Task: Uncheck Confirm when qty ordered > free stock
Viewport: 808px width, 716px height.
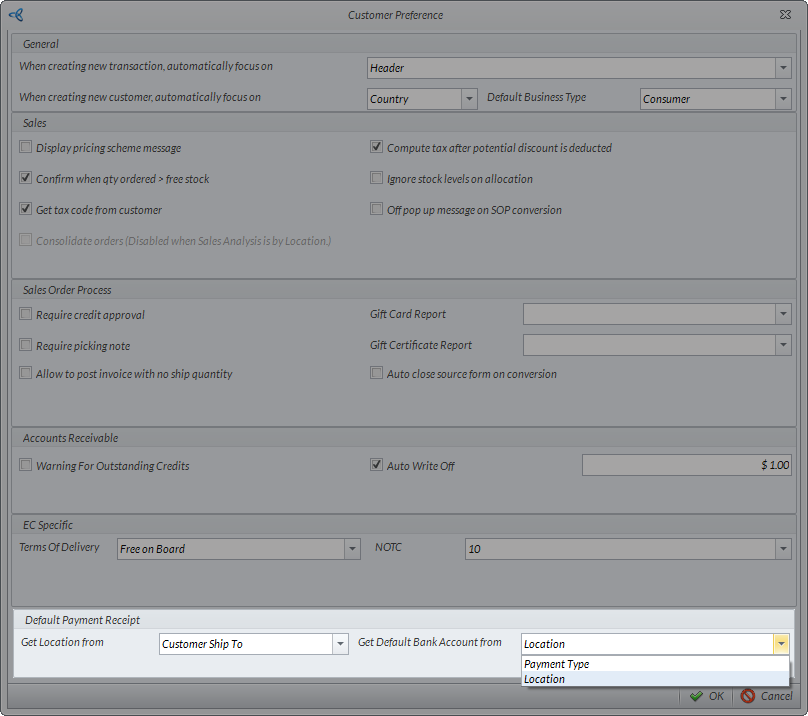Action: click(x=26, y=179)
